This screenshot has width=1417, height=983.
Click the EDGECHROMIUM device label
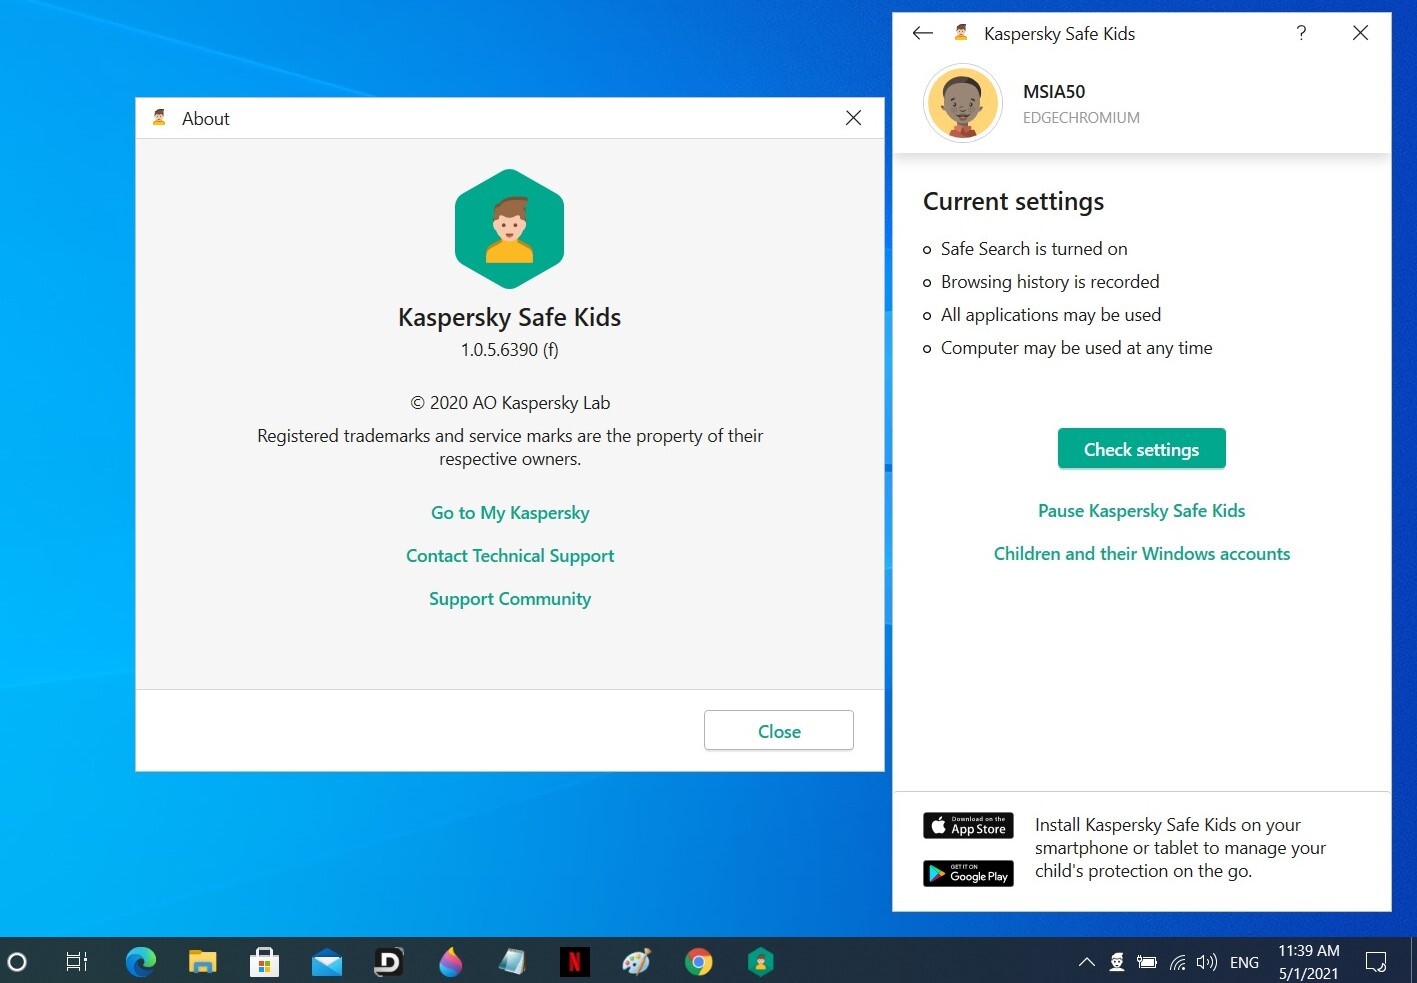coord(1081,118)
